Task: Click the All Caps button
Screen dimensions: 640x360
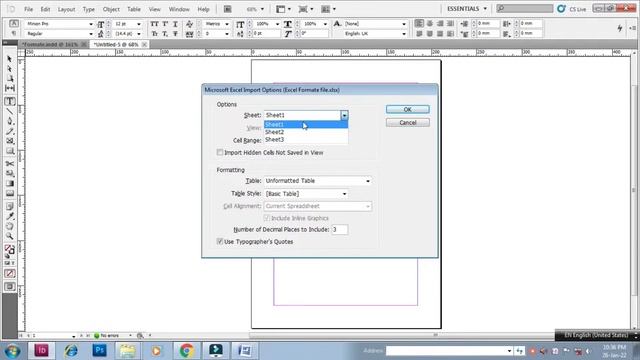Action: coord(154,24)
